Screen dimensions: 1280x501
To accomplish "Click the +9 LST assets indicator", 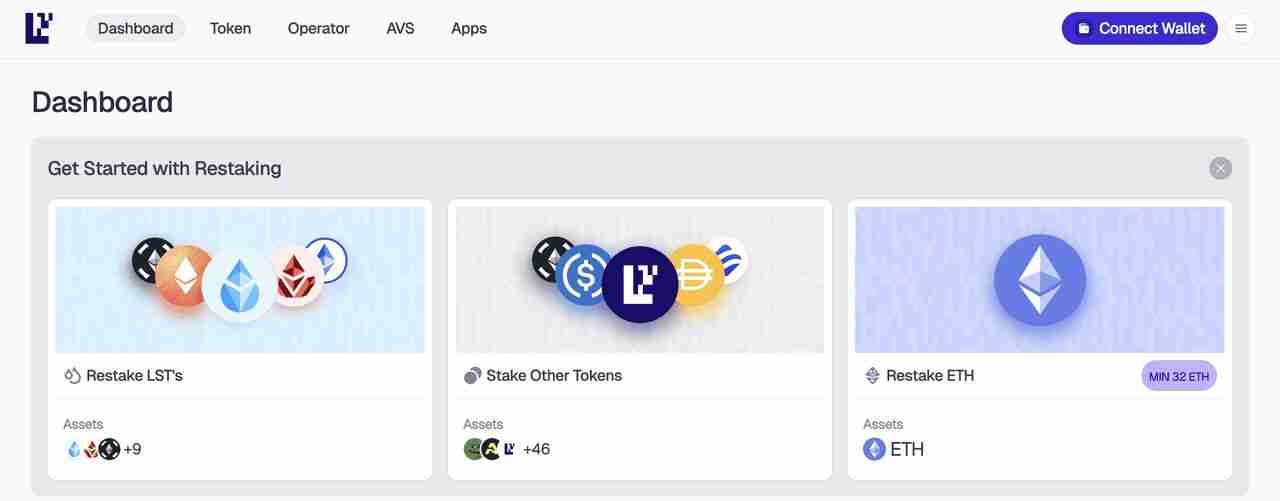I will point(132,449).
